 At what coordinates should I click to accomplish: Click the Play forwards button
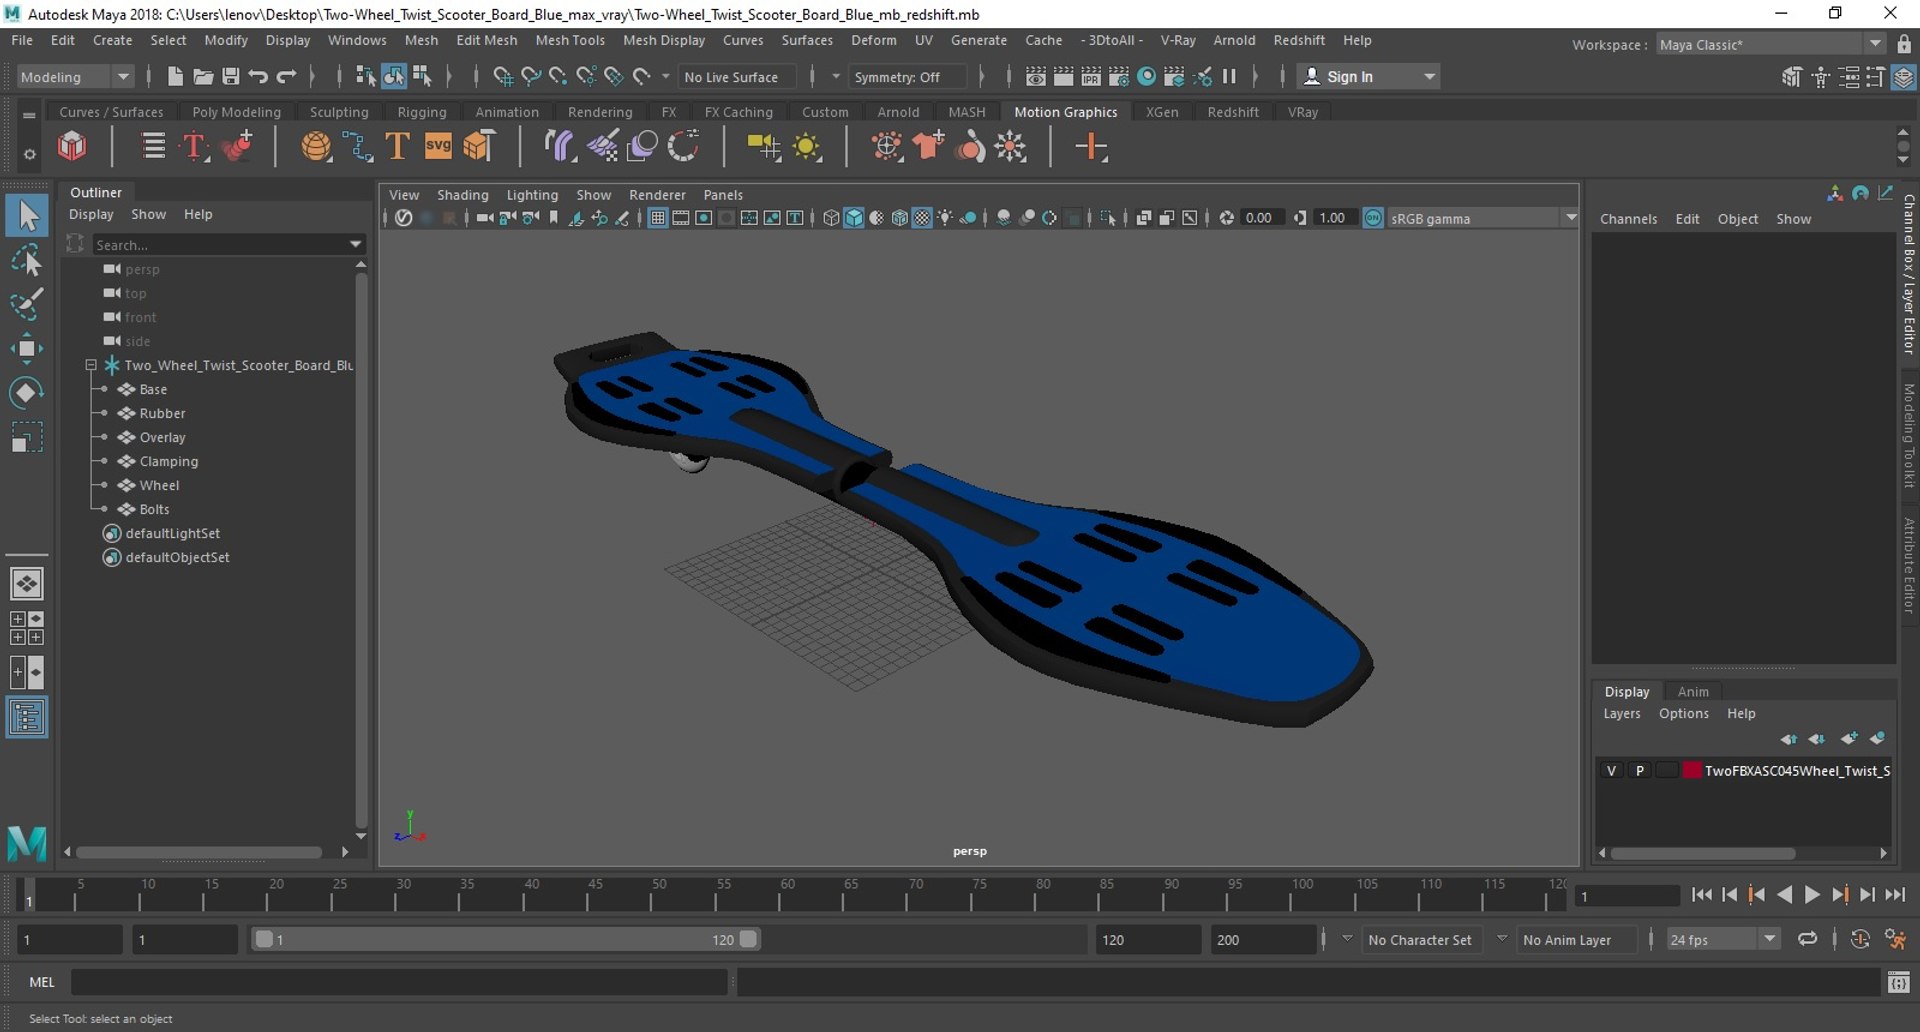pyautogui.click(x=1811, y=895)
